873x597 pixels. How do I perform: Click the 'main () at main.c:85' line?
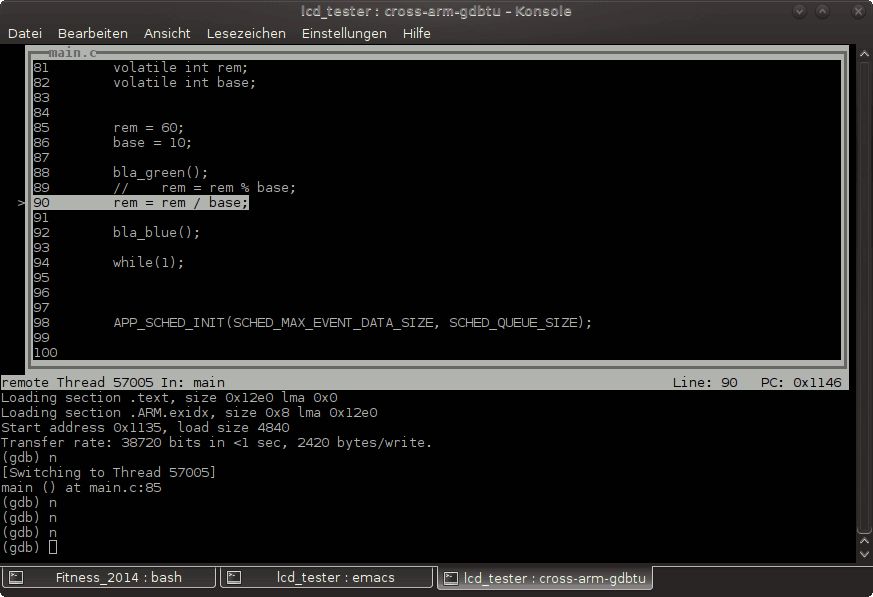(x=81, y=488)
